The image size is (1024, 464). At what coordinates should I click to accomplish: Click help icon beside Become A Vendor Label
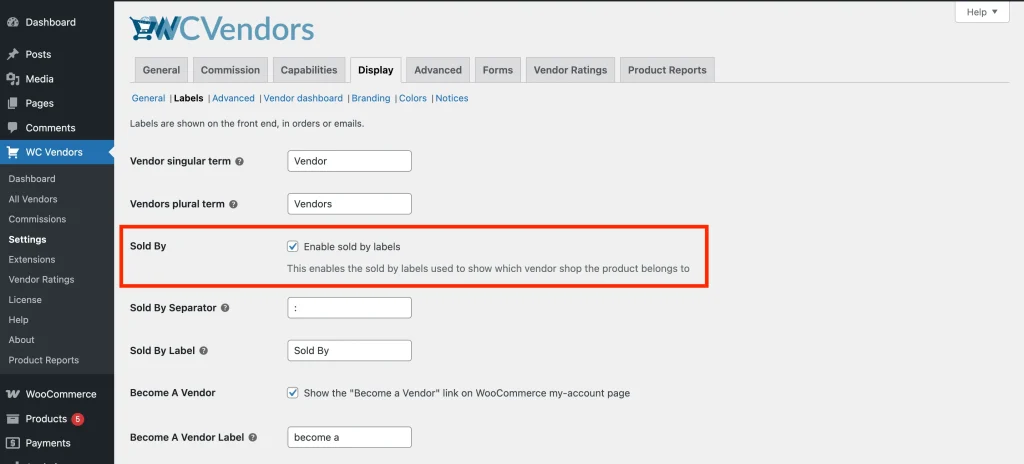[x=252, y=437]
